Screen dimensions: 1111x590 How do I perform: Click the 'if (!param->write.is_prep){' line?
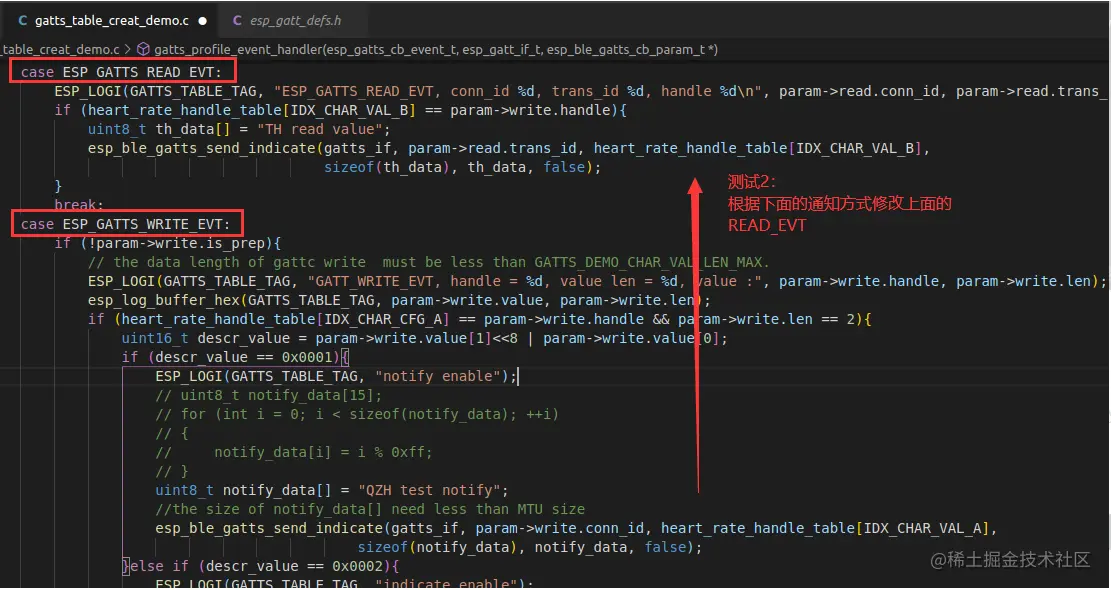coord(168,244)
